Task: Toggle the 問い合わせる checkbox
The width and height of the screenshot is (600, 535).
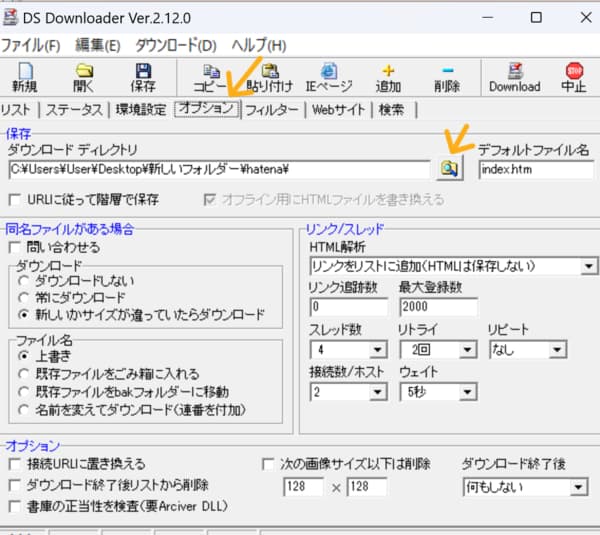Action: (x=15, y=246)
